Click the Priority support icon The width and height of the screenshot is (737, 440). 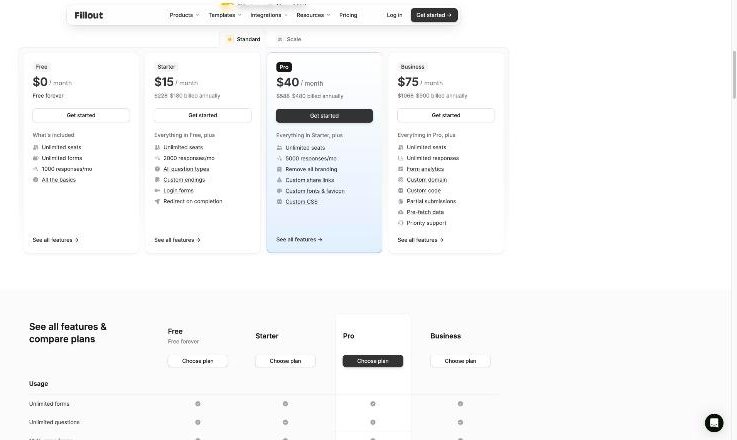[x=400, y=223]
